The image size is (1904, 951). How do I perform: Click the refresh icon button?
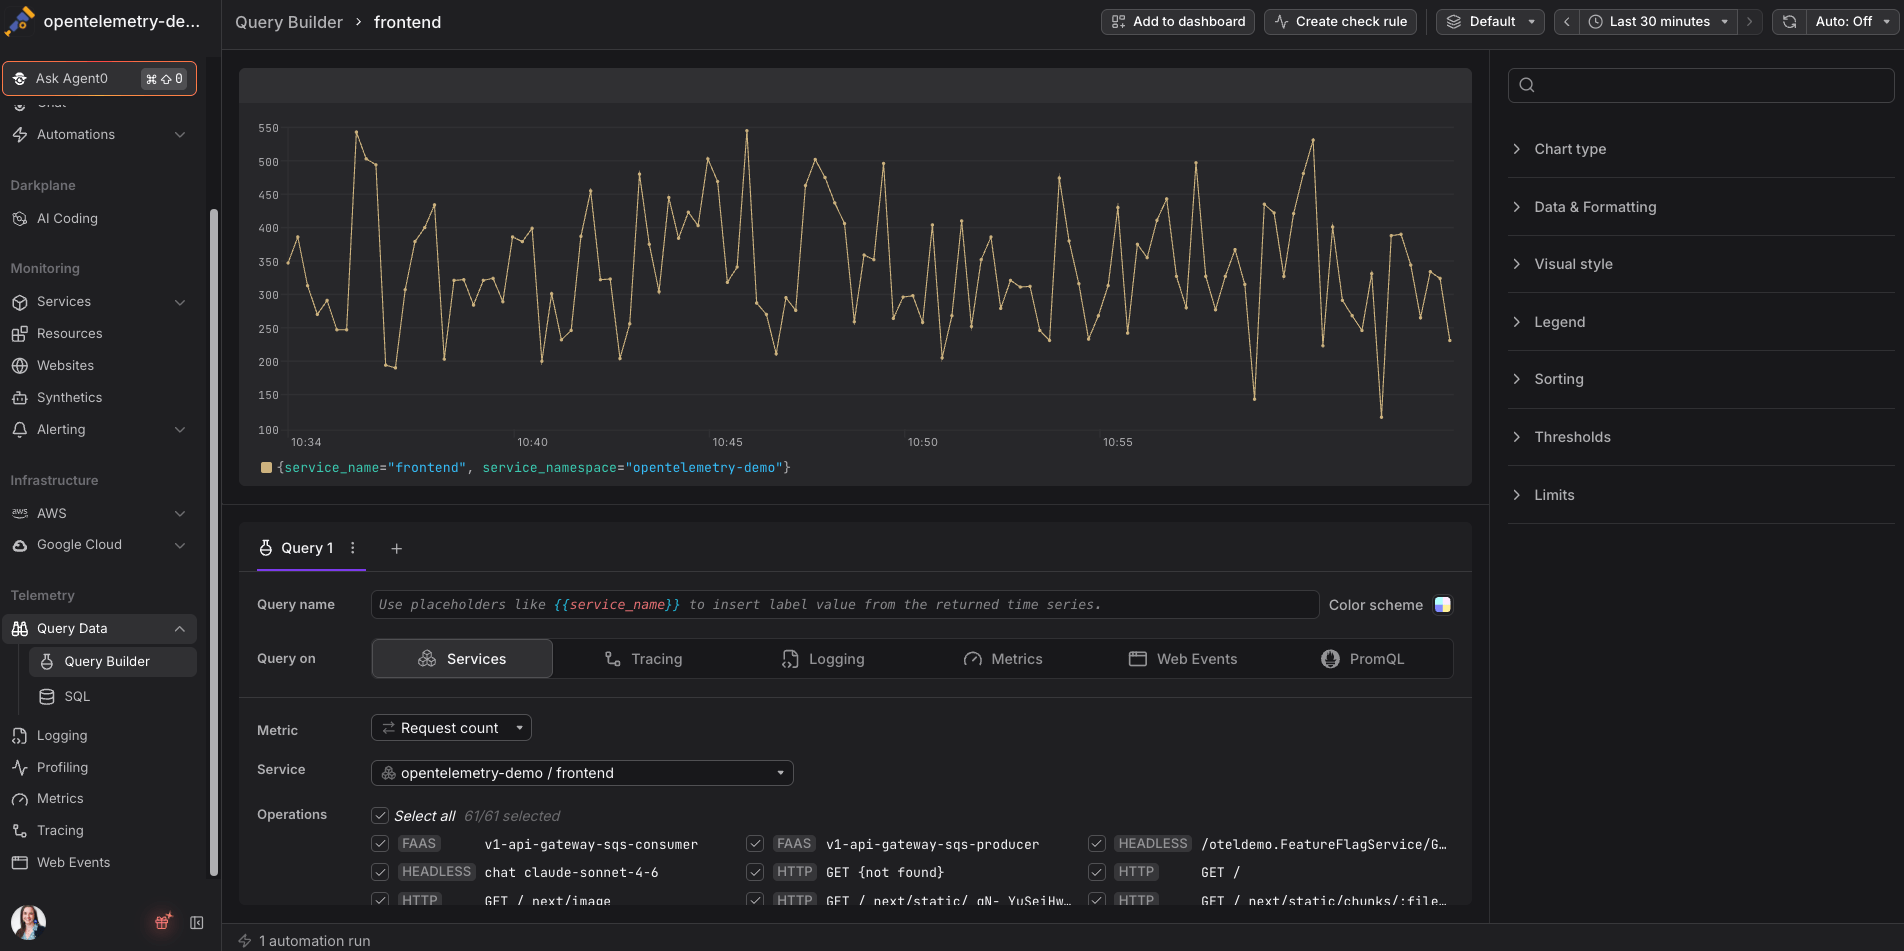(x=1789, y=22)
